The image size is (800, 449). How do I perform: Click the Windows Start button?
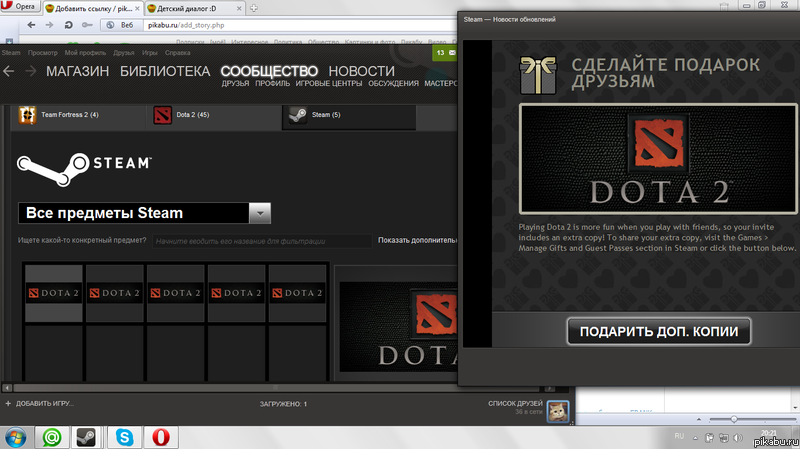(16, 436)
